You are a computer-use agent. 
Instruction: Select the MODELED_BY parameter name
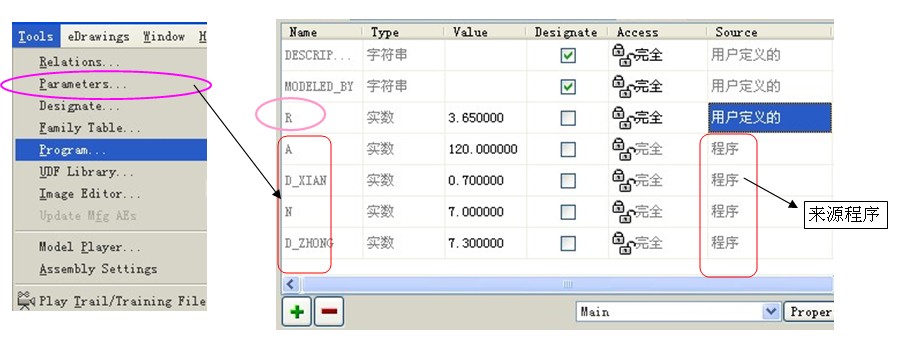click(x=319, y=87)
